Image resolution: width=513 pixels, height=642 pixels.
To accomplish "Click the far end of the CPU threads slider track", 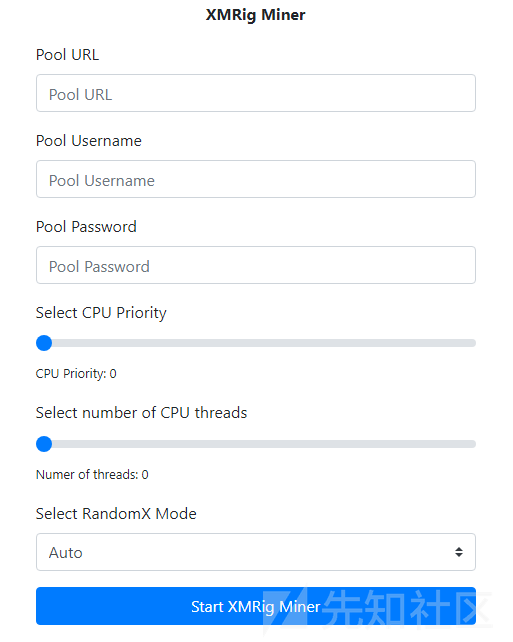I will click(472, 444).
